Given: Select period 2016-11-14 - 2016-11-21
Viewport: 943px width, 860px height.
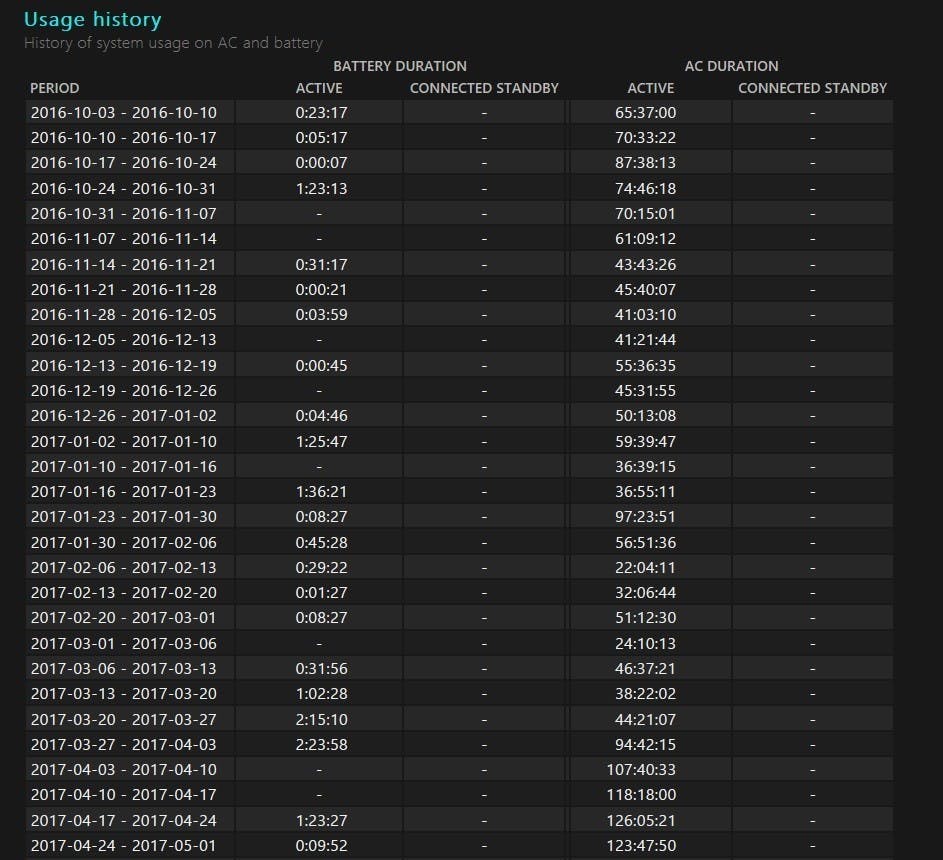Looking at the screenshot, I should pyautogui.click(x=123, y=264).
